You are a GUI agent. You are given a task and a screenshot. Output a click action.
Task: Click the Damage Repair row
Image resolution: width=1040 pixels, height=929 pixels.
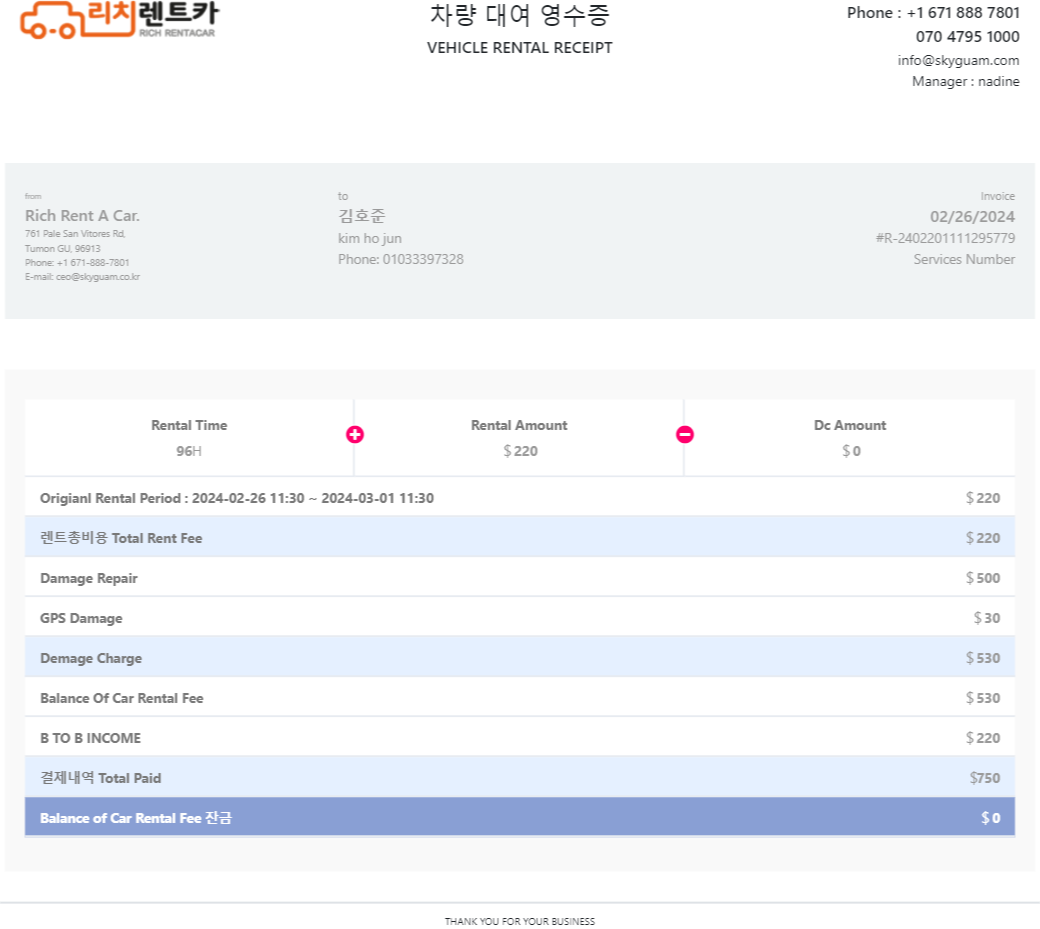(x=519, y=578)
